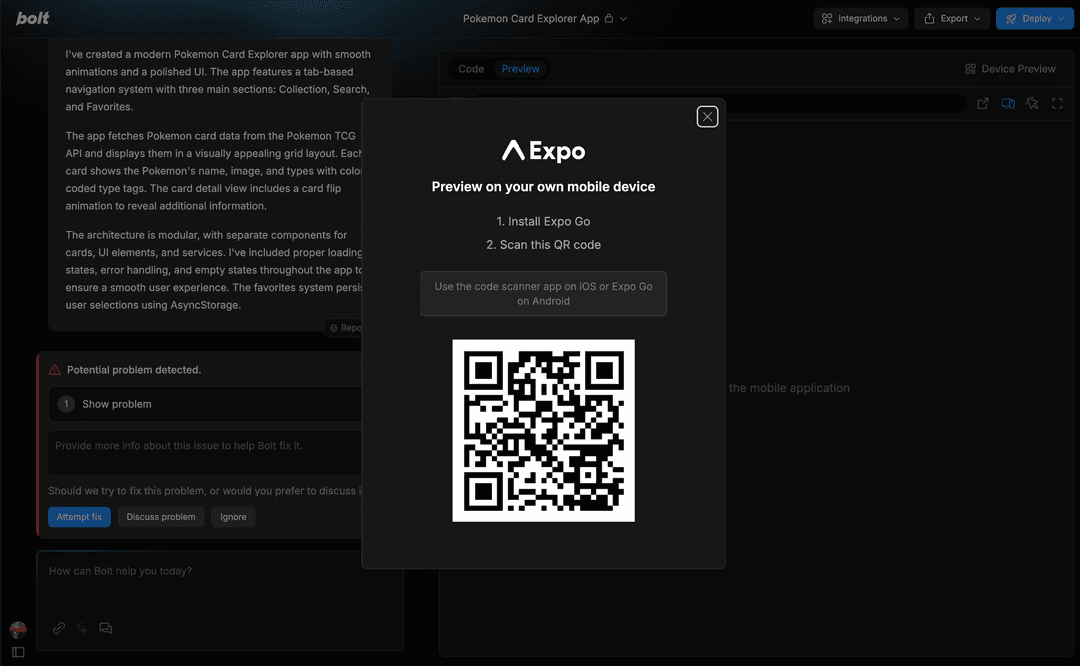Enter fullscreen preview mode
The image size is (1080, 666).
tap(1057, 103)
